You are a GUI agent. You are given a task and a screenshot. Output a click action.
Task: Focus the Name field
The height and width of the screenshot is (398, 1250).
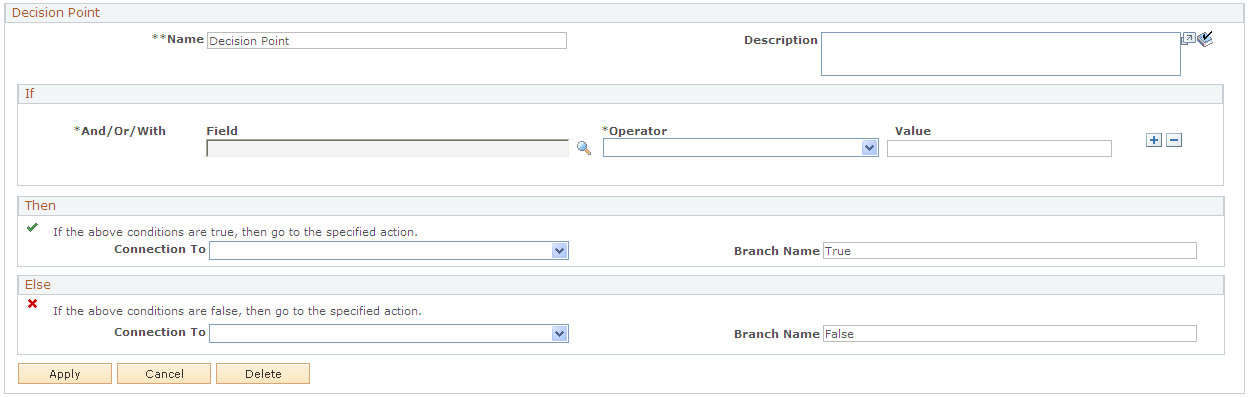pos(387,41)
